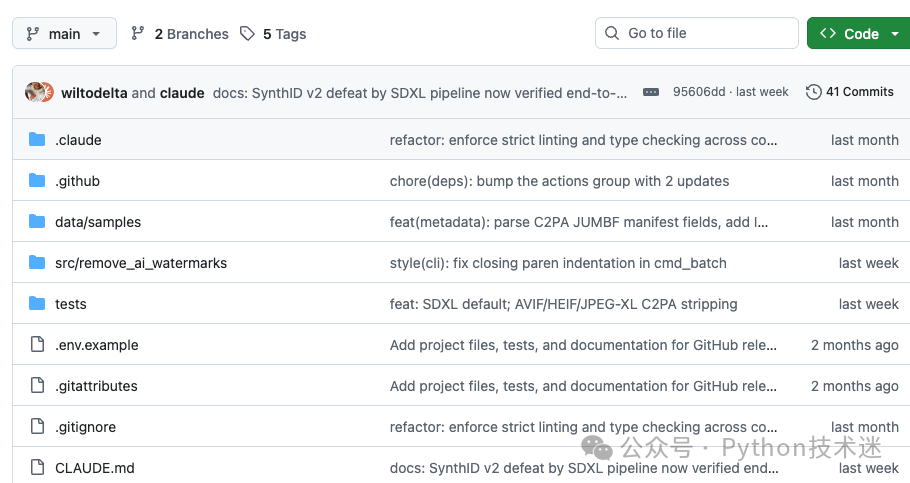Click the folder icon for .claude
Viewport: 910px width, 483px height.
[37, 139]
